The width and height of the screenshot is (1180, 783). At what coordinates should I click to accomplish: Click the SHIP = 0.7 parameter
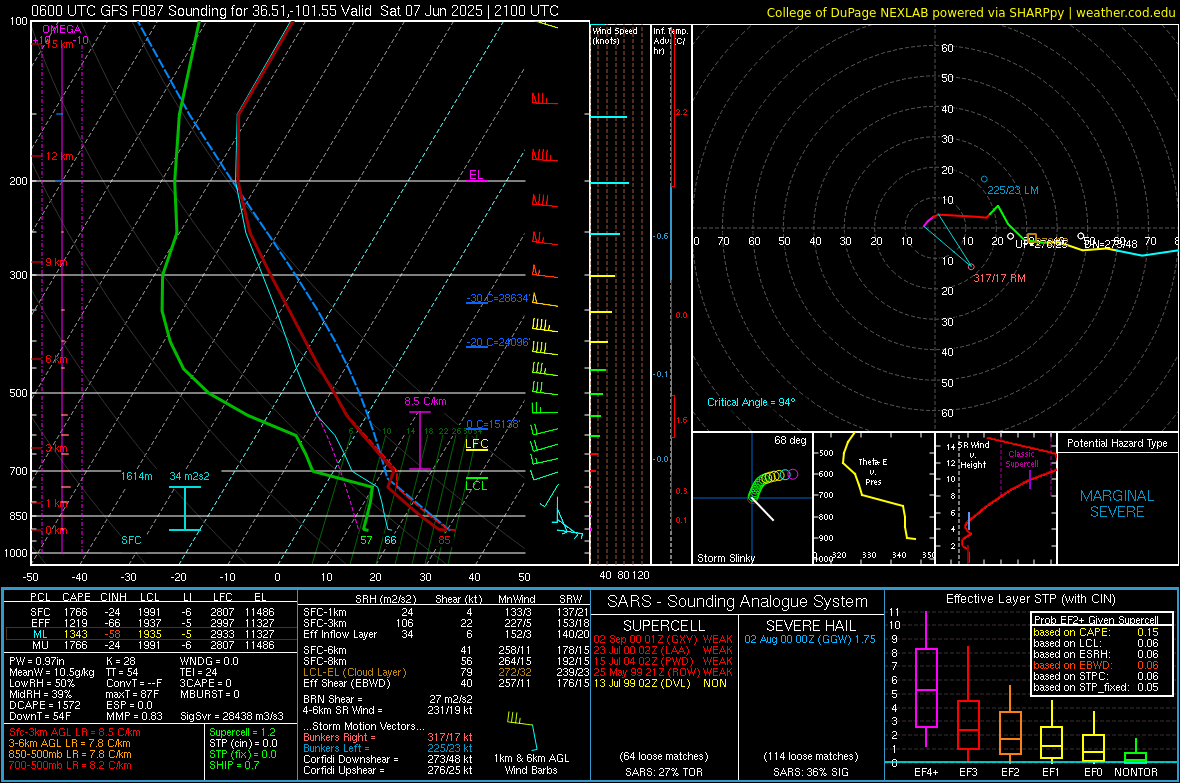(234, 765)
